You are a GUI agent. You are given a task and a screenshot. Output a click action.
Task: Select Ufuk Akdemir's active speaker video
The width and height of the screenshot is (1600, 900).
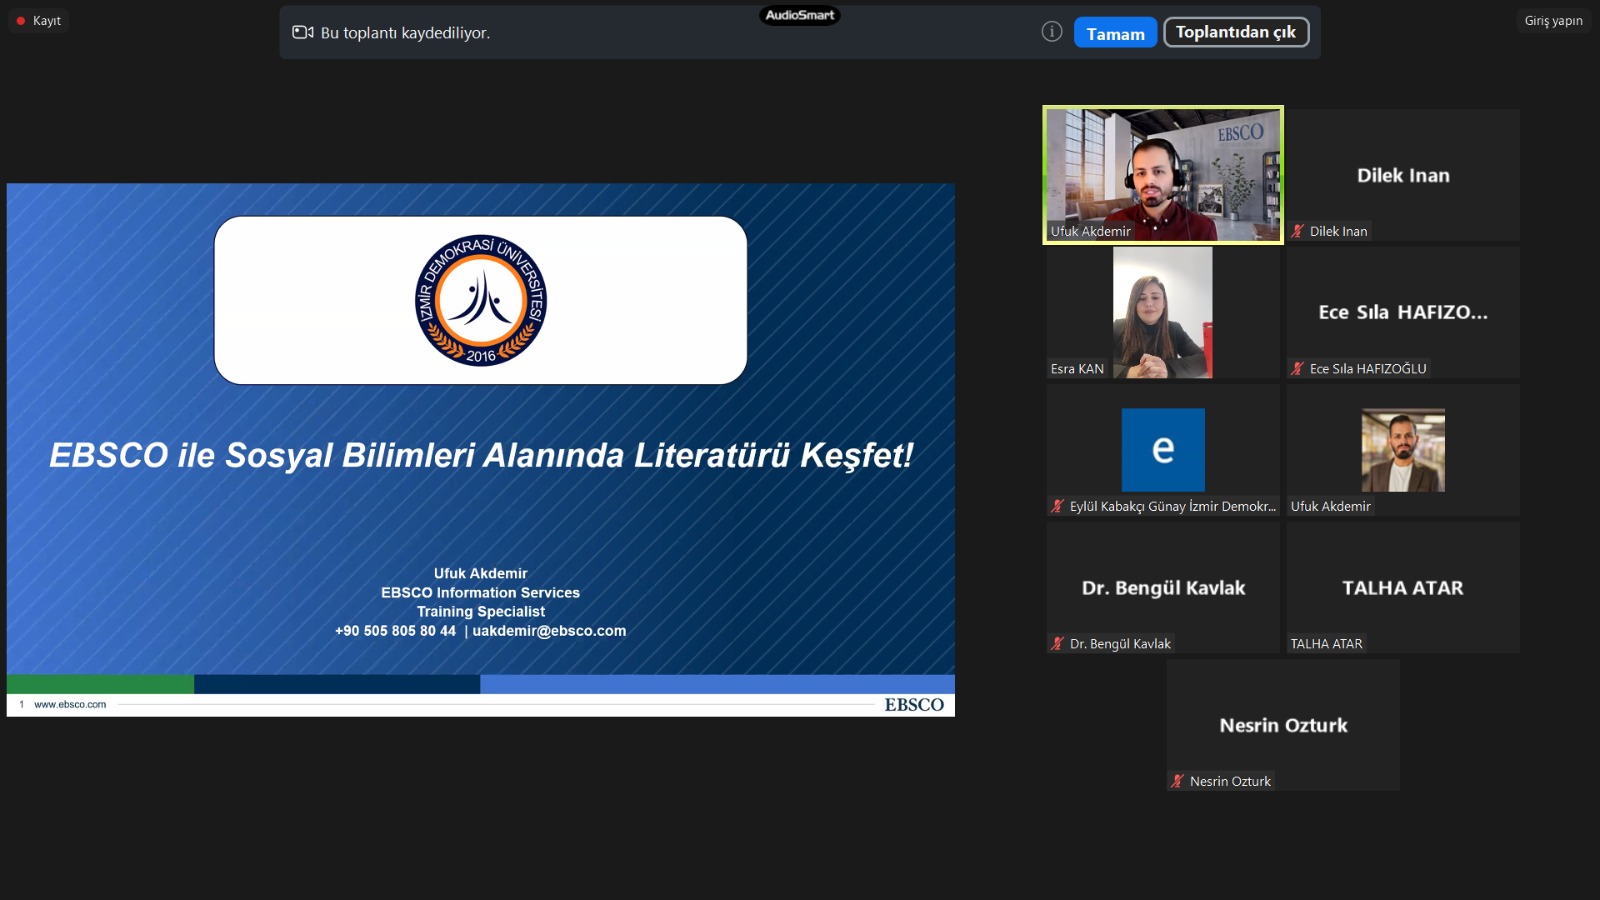(1163, 175)
